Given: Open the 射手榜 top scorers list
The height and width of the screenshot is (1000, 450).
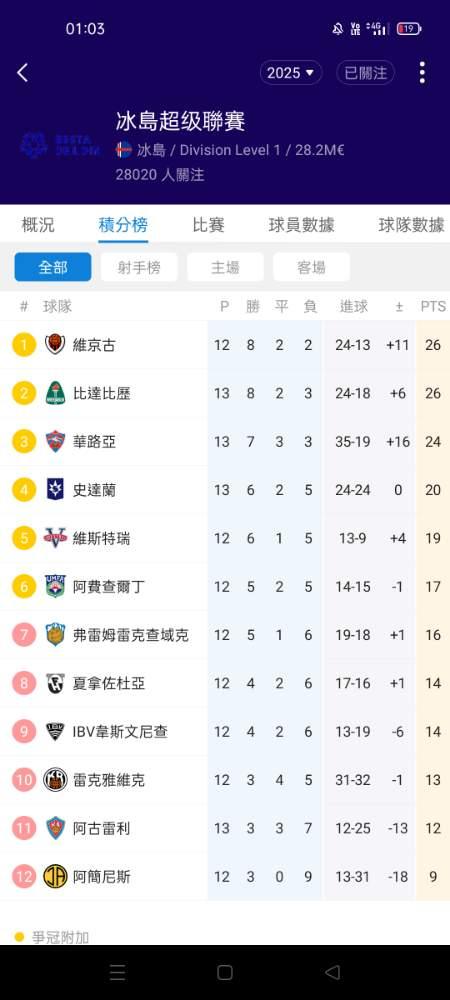Looking at the screenshot, I should coord(139,267).
